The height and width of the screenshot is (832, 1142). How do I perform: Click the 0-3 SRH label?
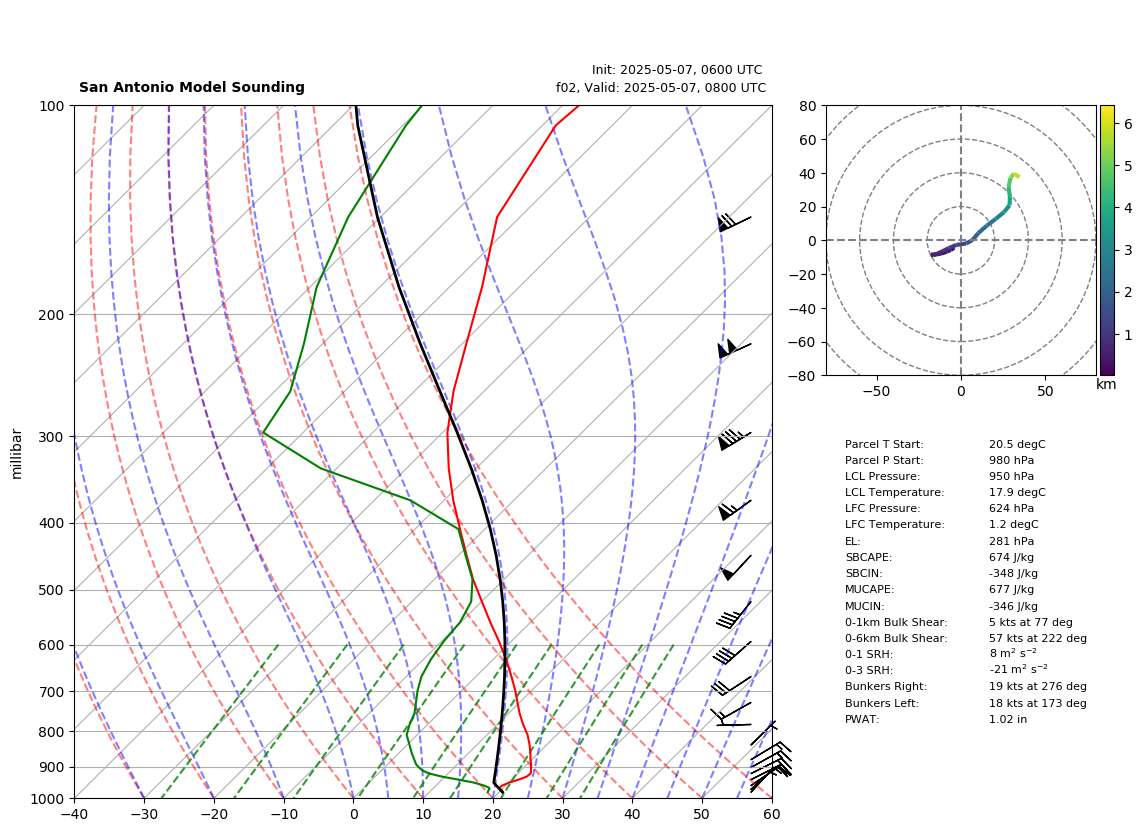868,670
